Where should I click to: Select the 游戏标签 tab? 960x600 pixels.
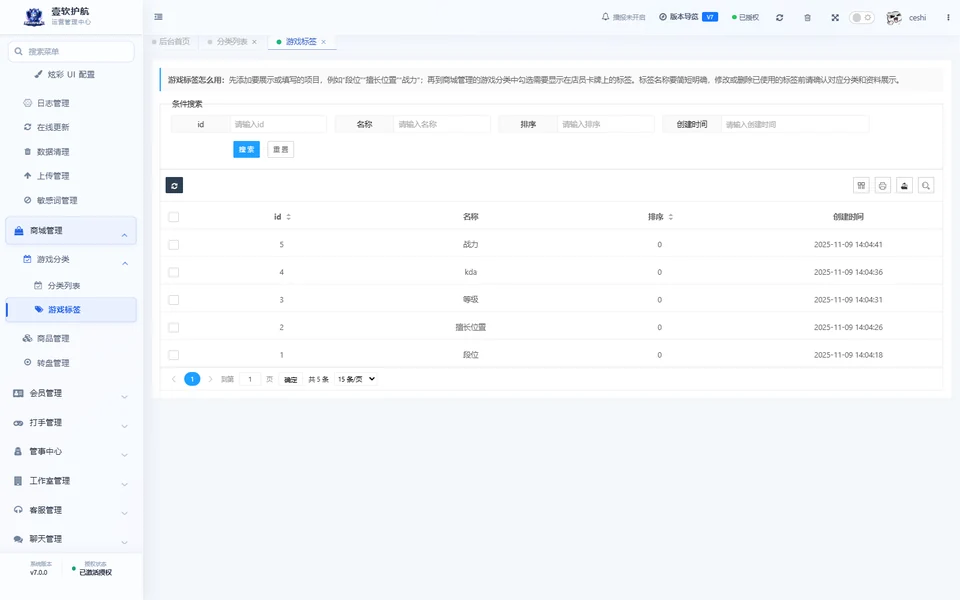pyautogui.click(x=301, y=42)
